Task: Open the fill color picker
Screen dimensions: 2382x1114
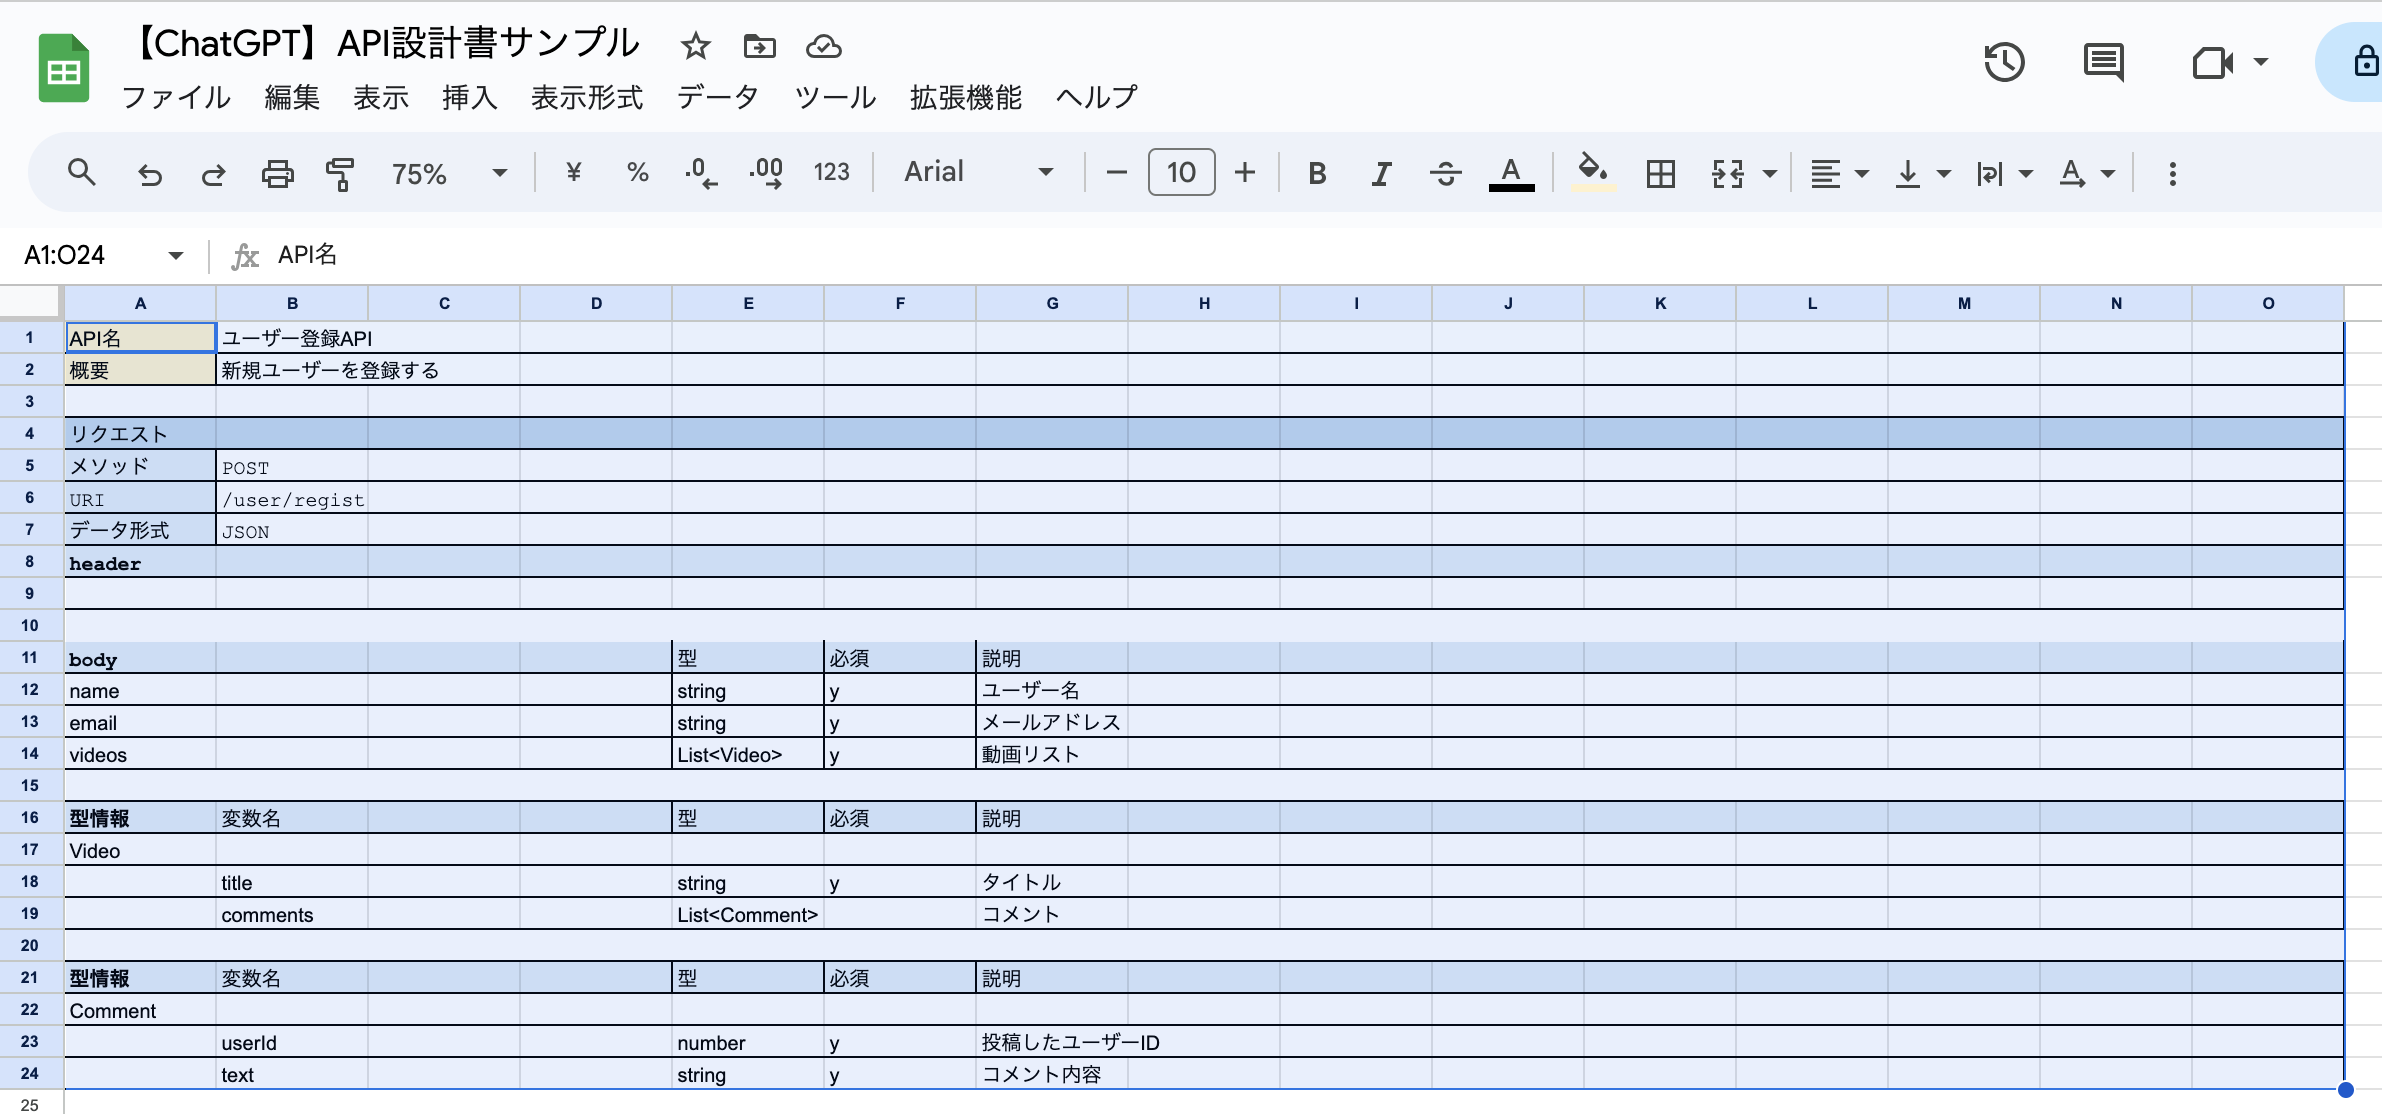Action: tap(1593, 172)
